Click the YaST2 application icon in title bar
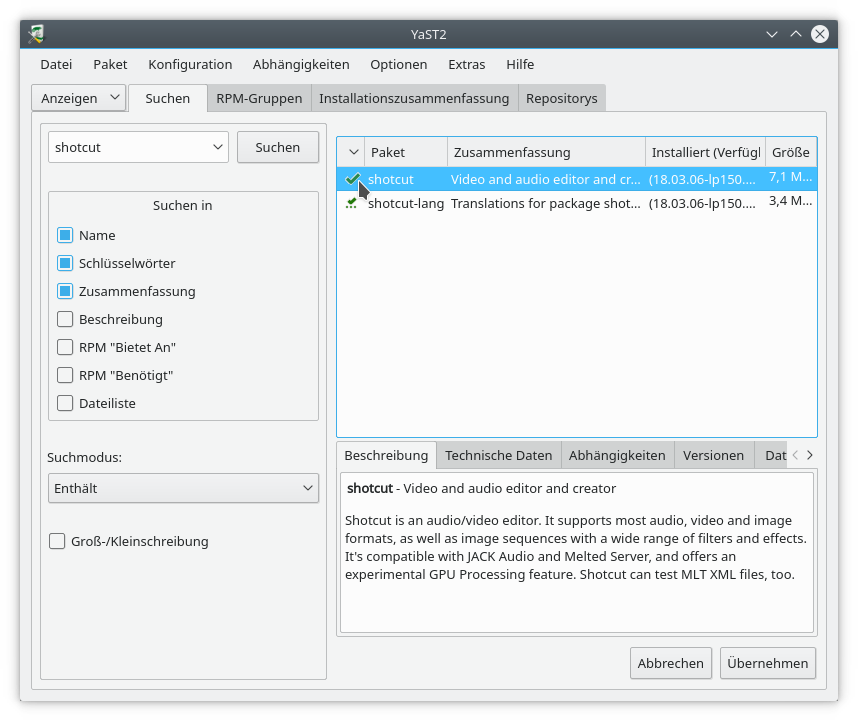Screen dimensions: 858x721 (x=36, y=34)
